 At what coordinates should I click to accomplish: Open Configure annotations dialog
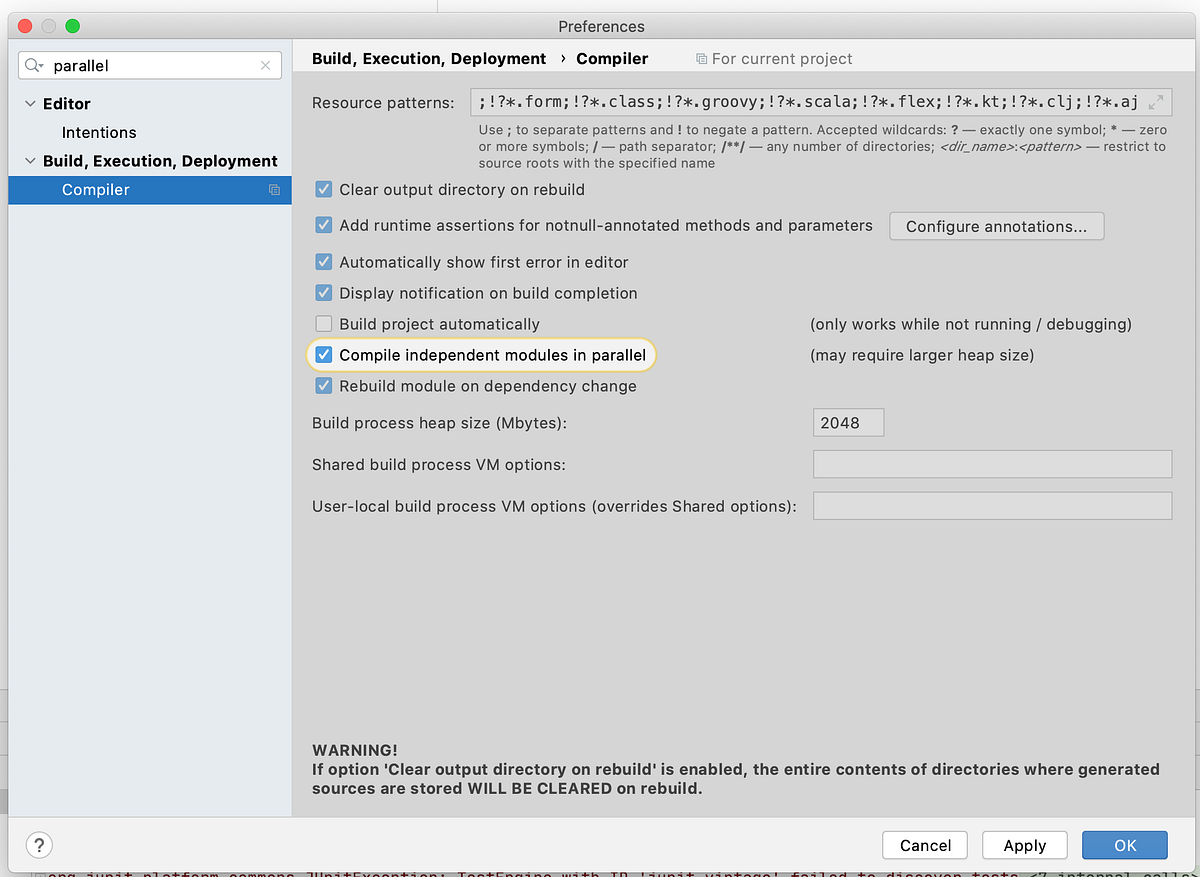(x=996, y=226)
